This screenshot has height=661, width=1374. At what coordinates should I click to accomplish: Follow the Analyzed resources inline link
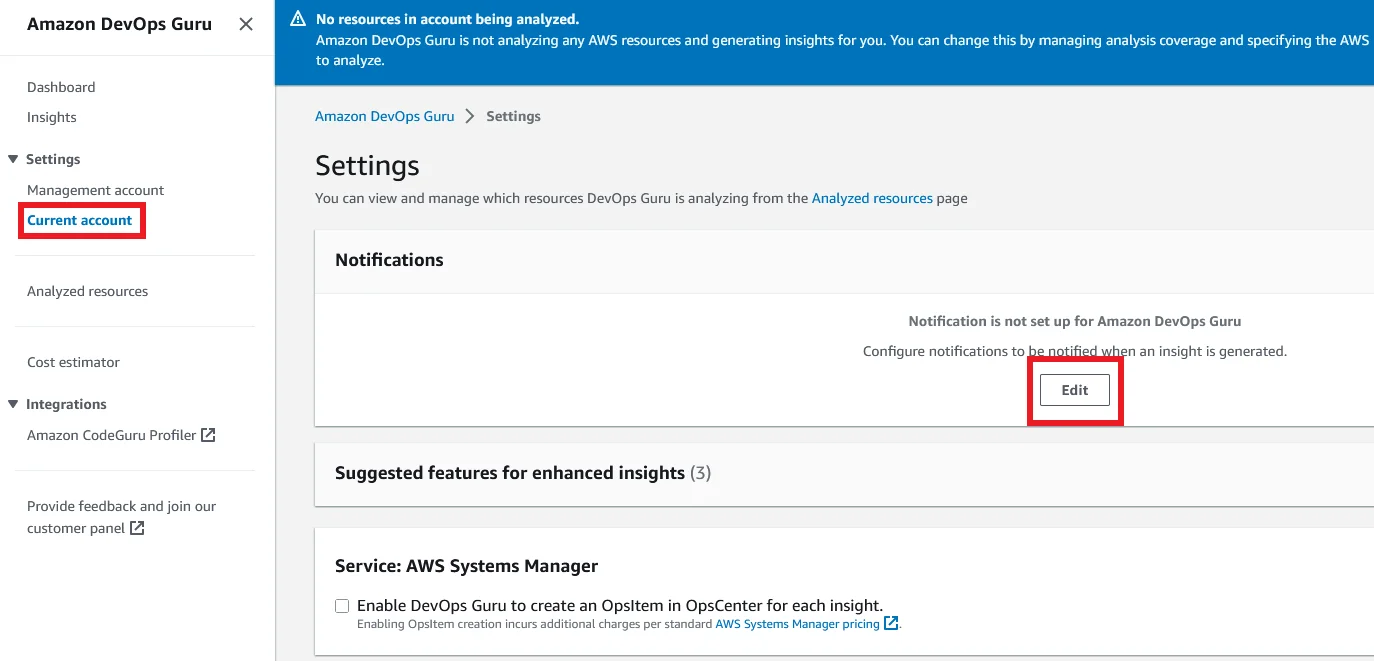pos(872,198)
